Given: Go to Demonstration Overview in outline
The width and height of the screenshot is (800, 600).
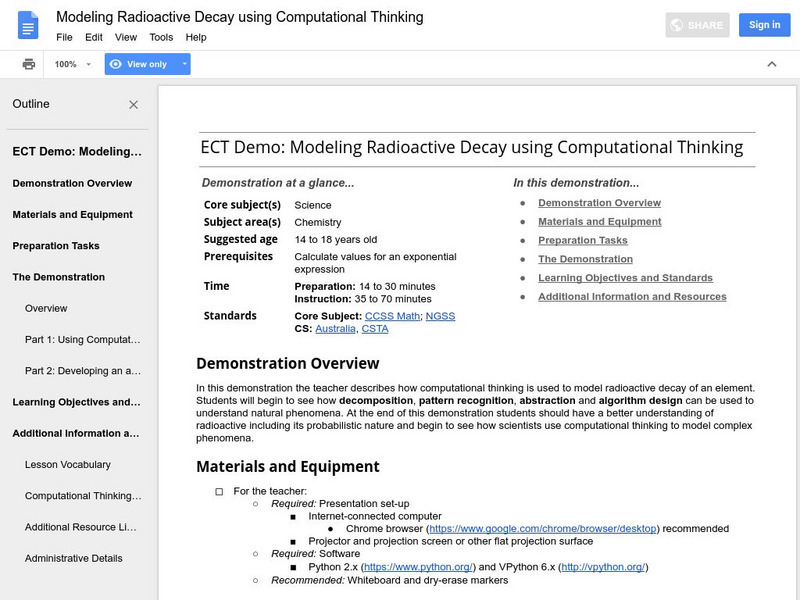Looking at the screenshot, I should (72, 183).
